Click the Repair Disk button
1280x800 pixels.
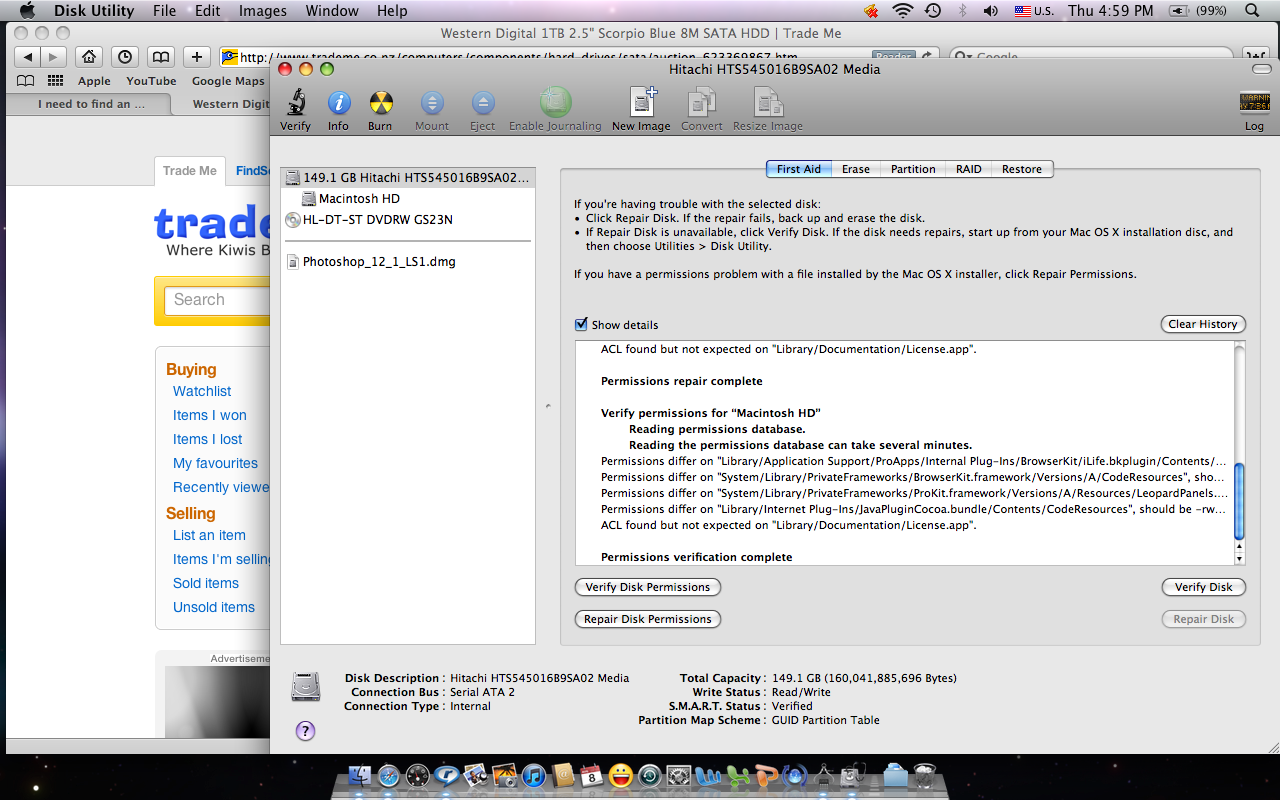(x=1204, y=619)
